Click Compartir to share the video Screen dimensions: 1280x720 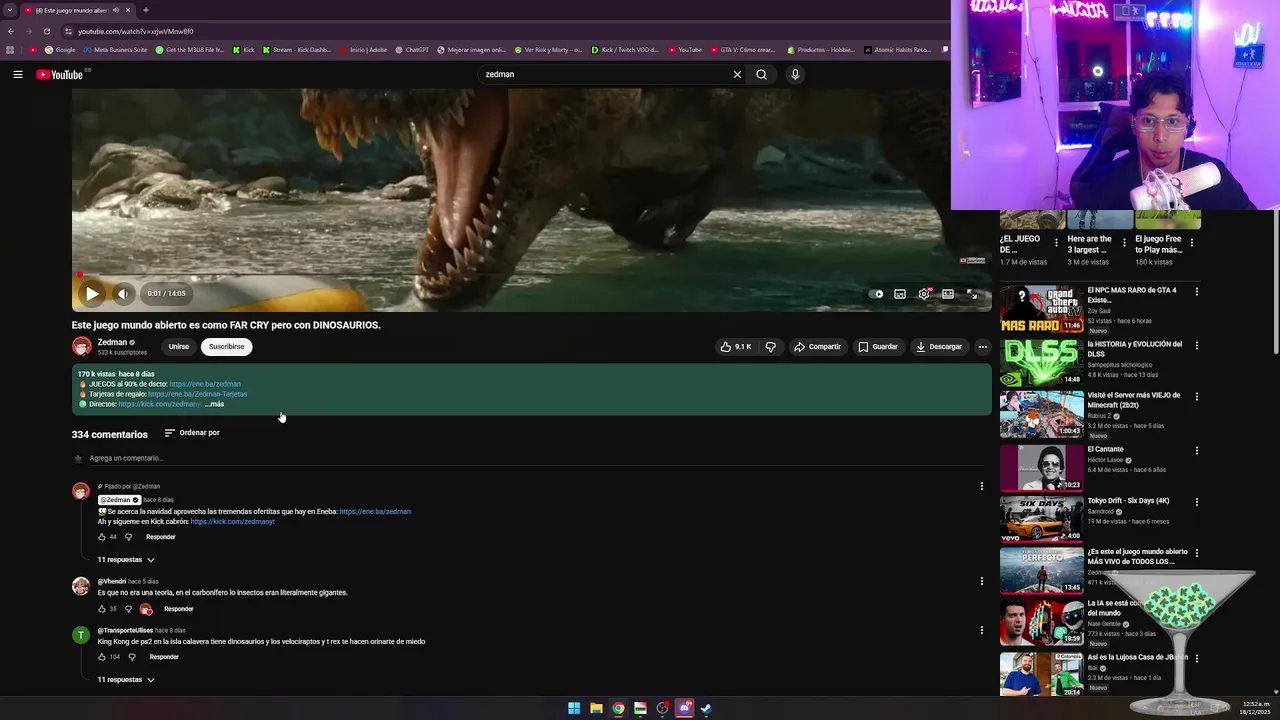click(x=817, y=347)
